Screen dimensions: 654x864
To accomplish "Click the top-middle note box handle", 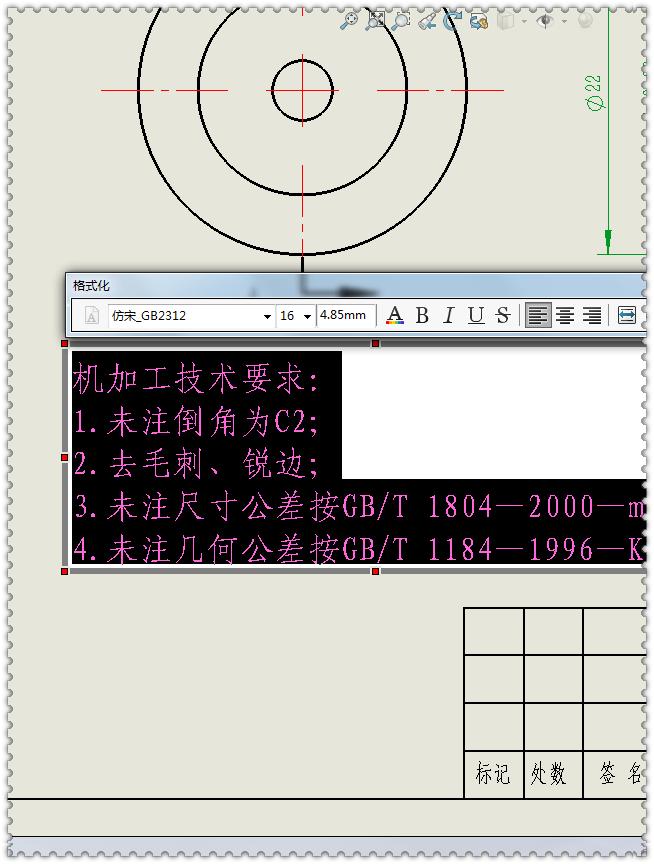I will point(375,344).
